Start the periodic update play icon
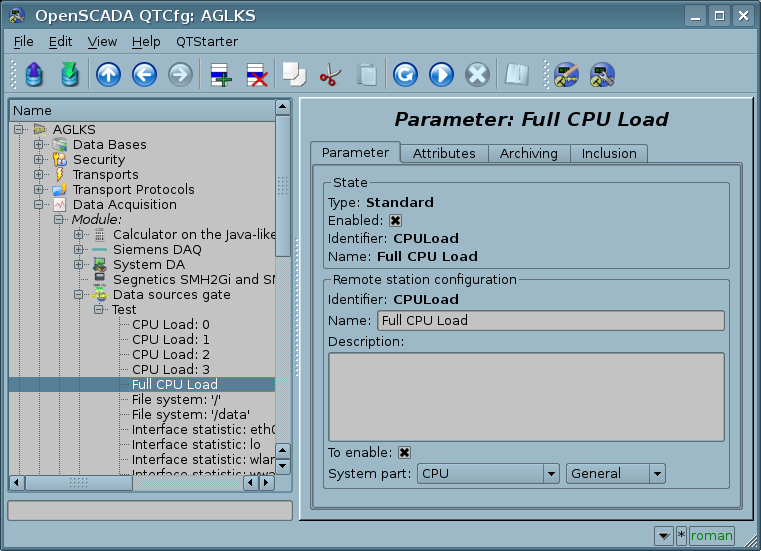 pos(441,75)
